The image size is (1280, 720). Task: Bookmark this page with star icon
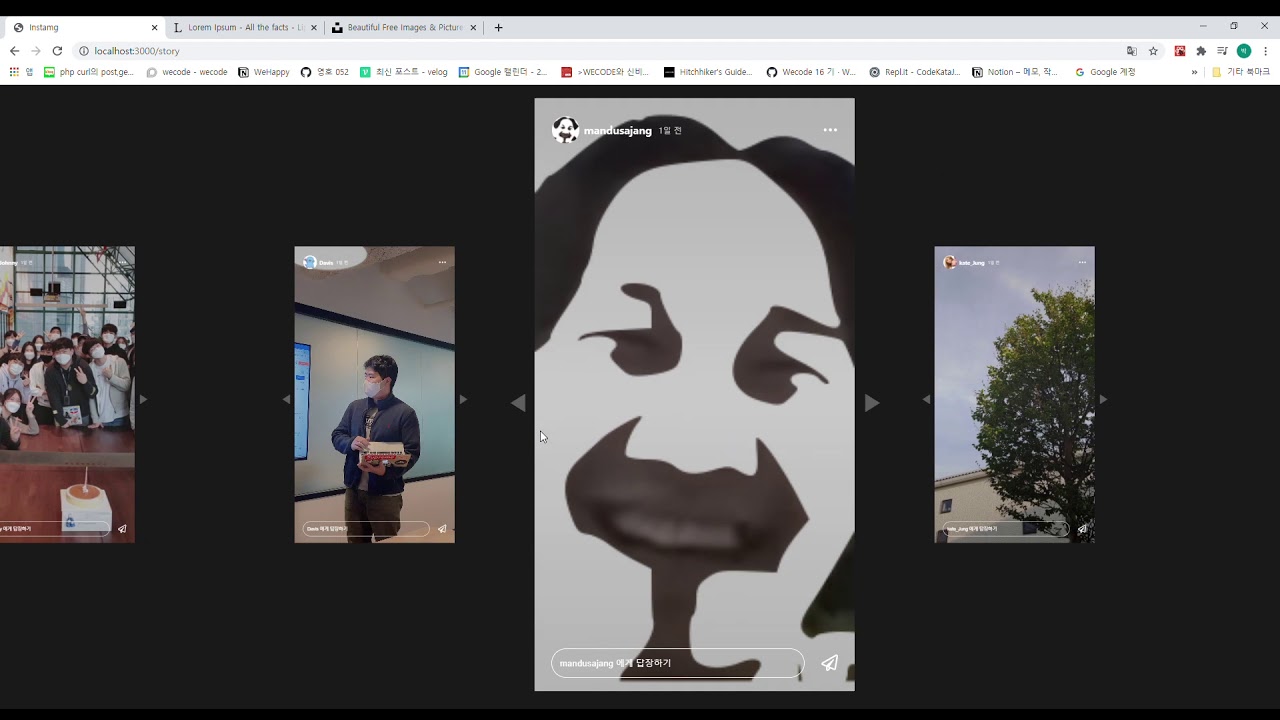pyautogui.click(x=1153, y=51)
